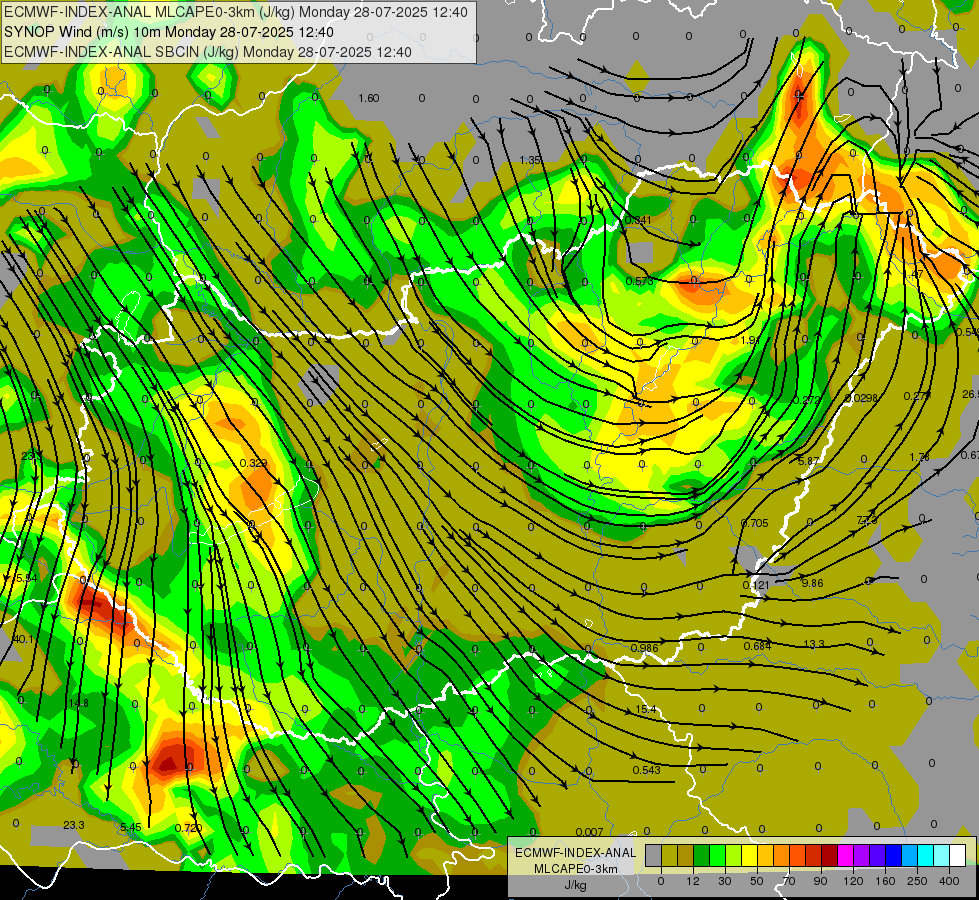Click the '14.8' value on the map
979x900 pixels.
[x=78, y=703]
